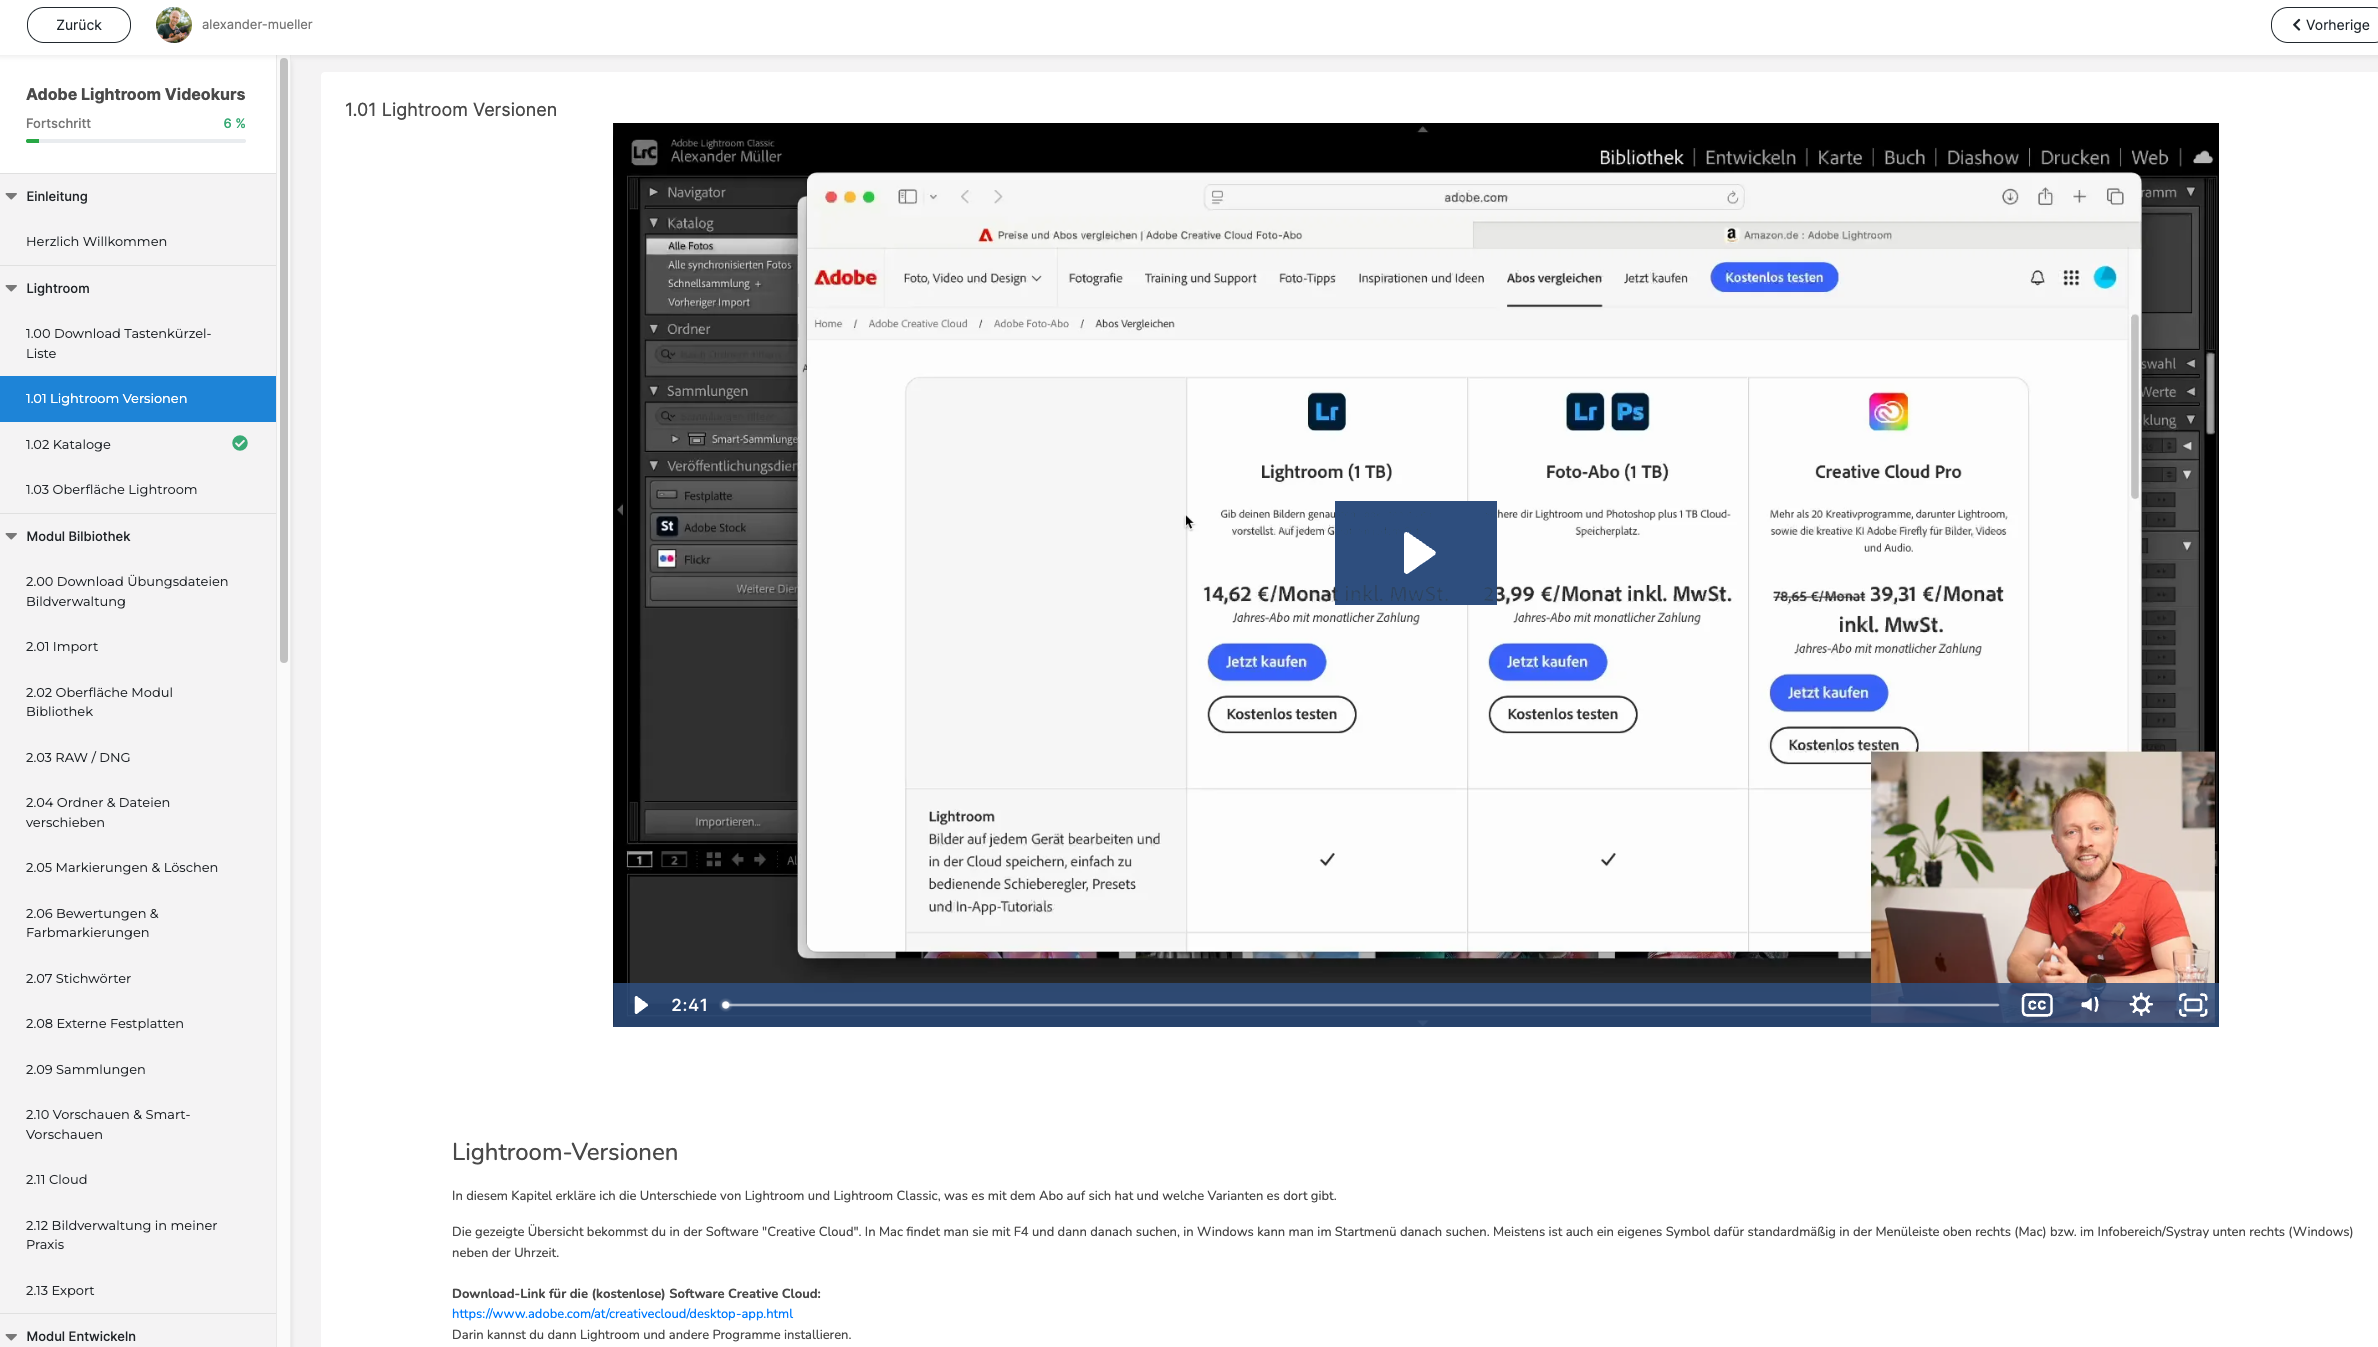
Task: Click the Zurück button
Action: coord(78,25)
